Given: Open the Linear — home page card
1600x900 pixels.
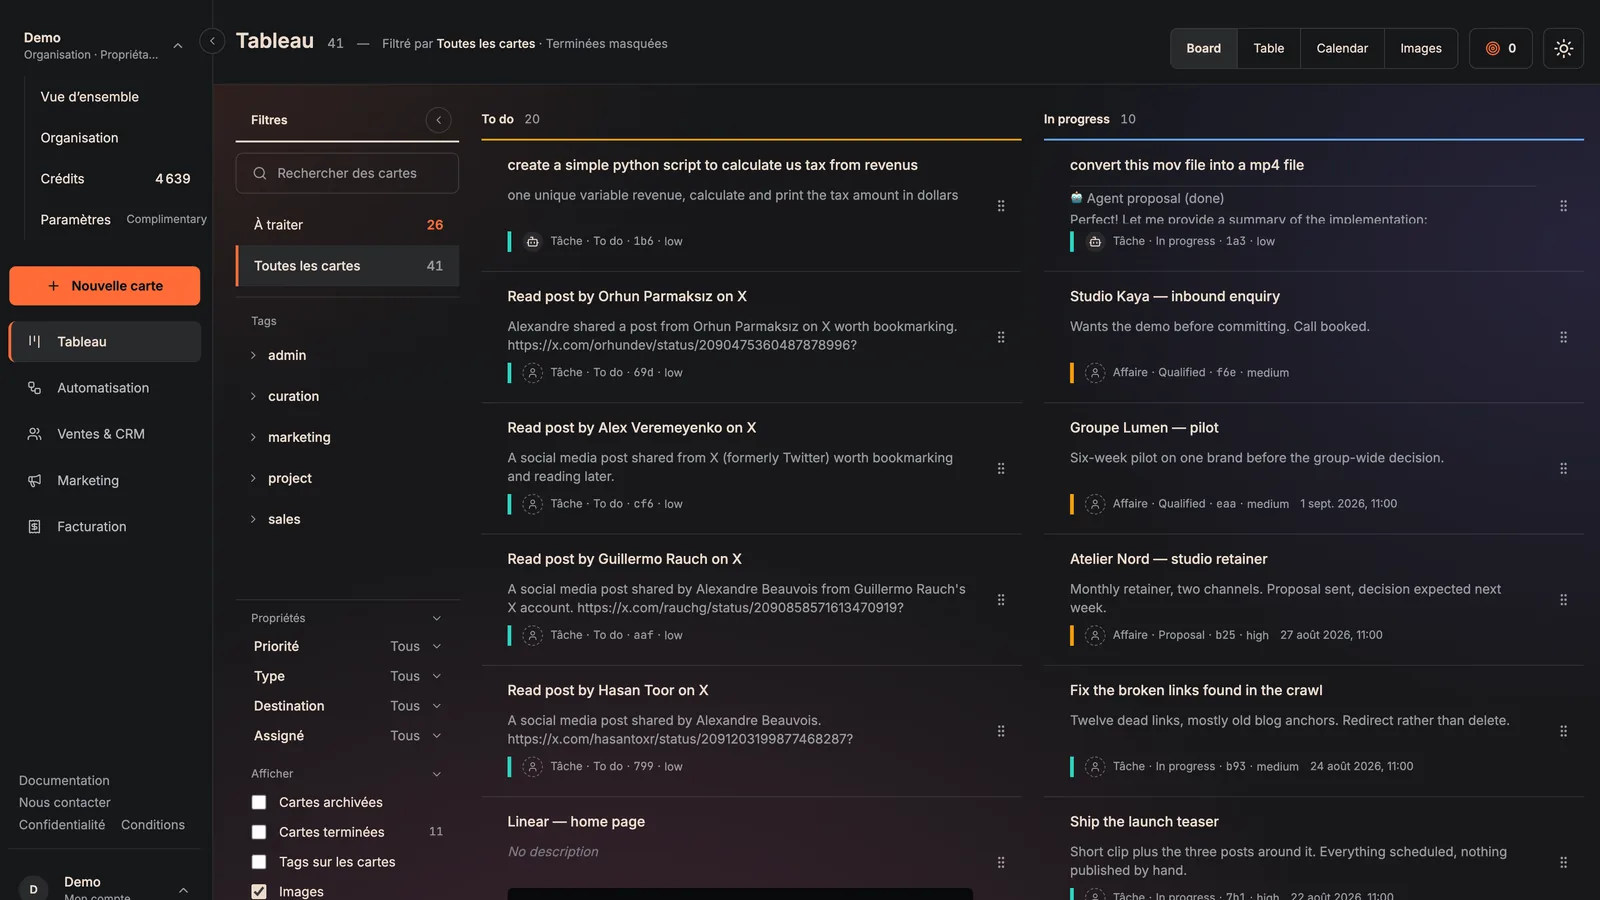Looking at the screenshot, I should (x=576, y=822).
